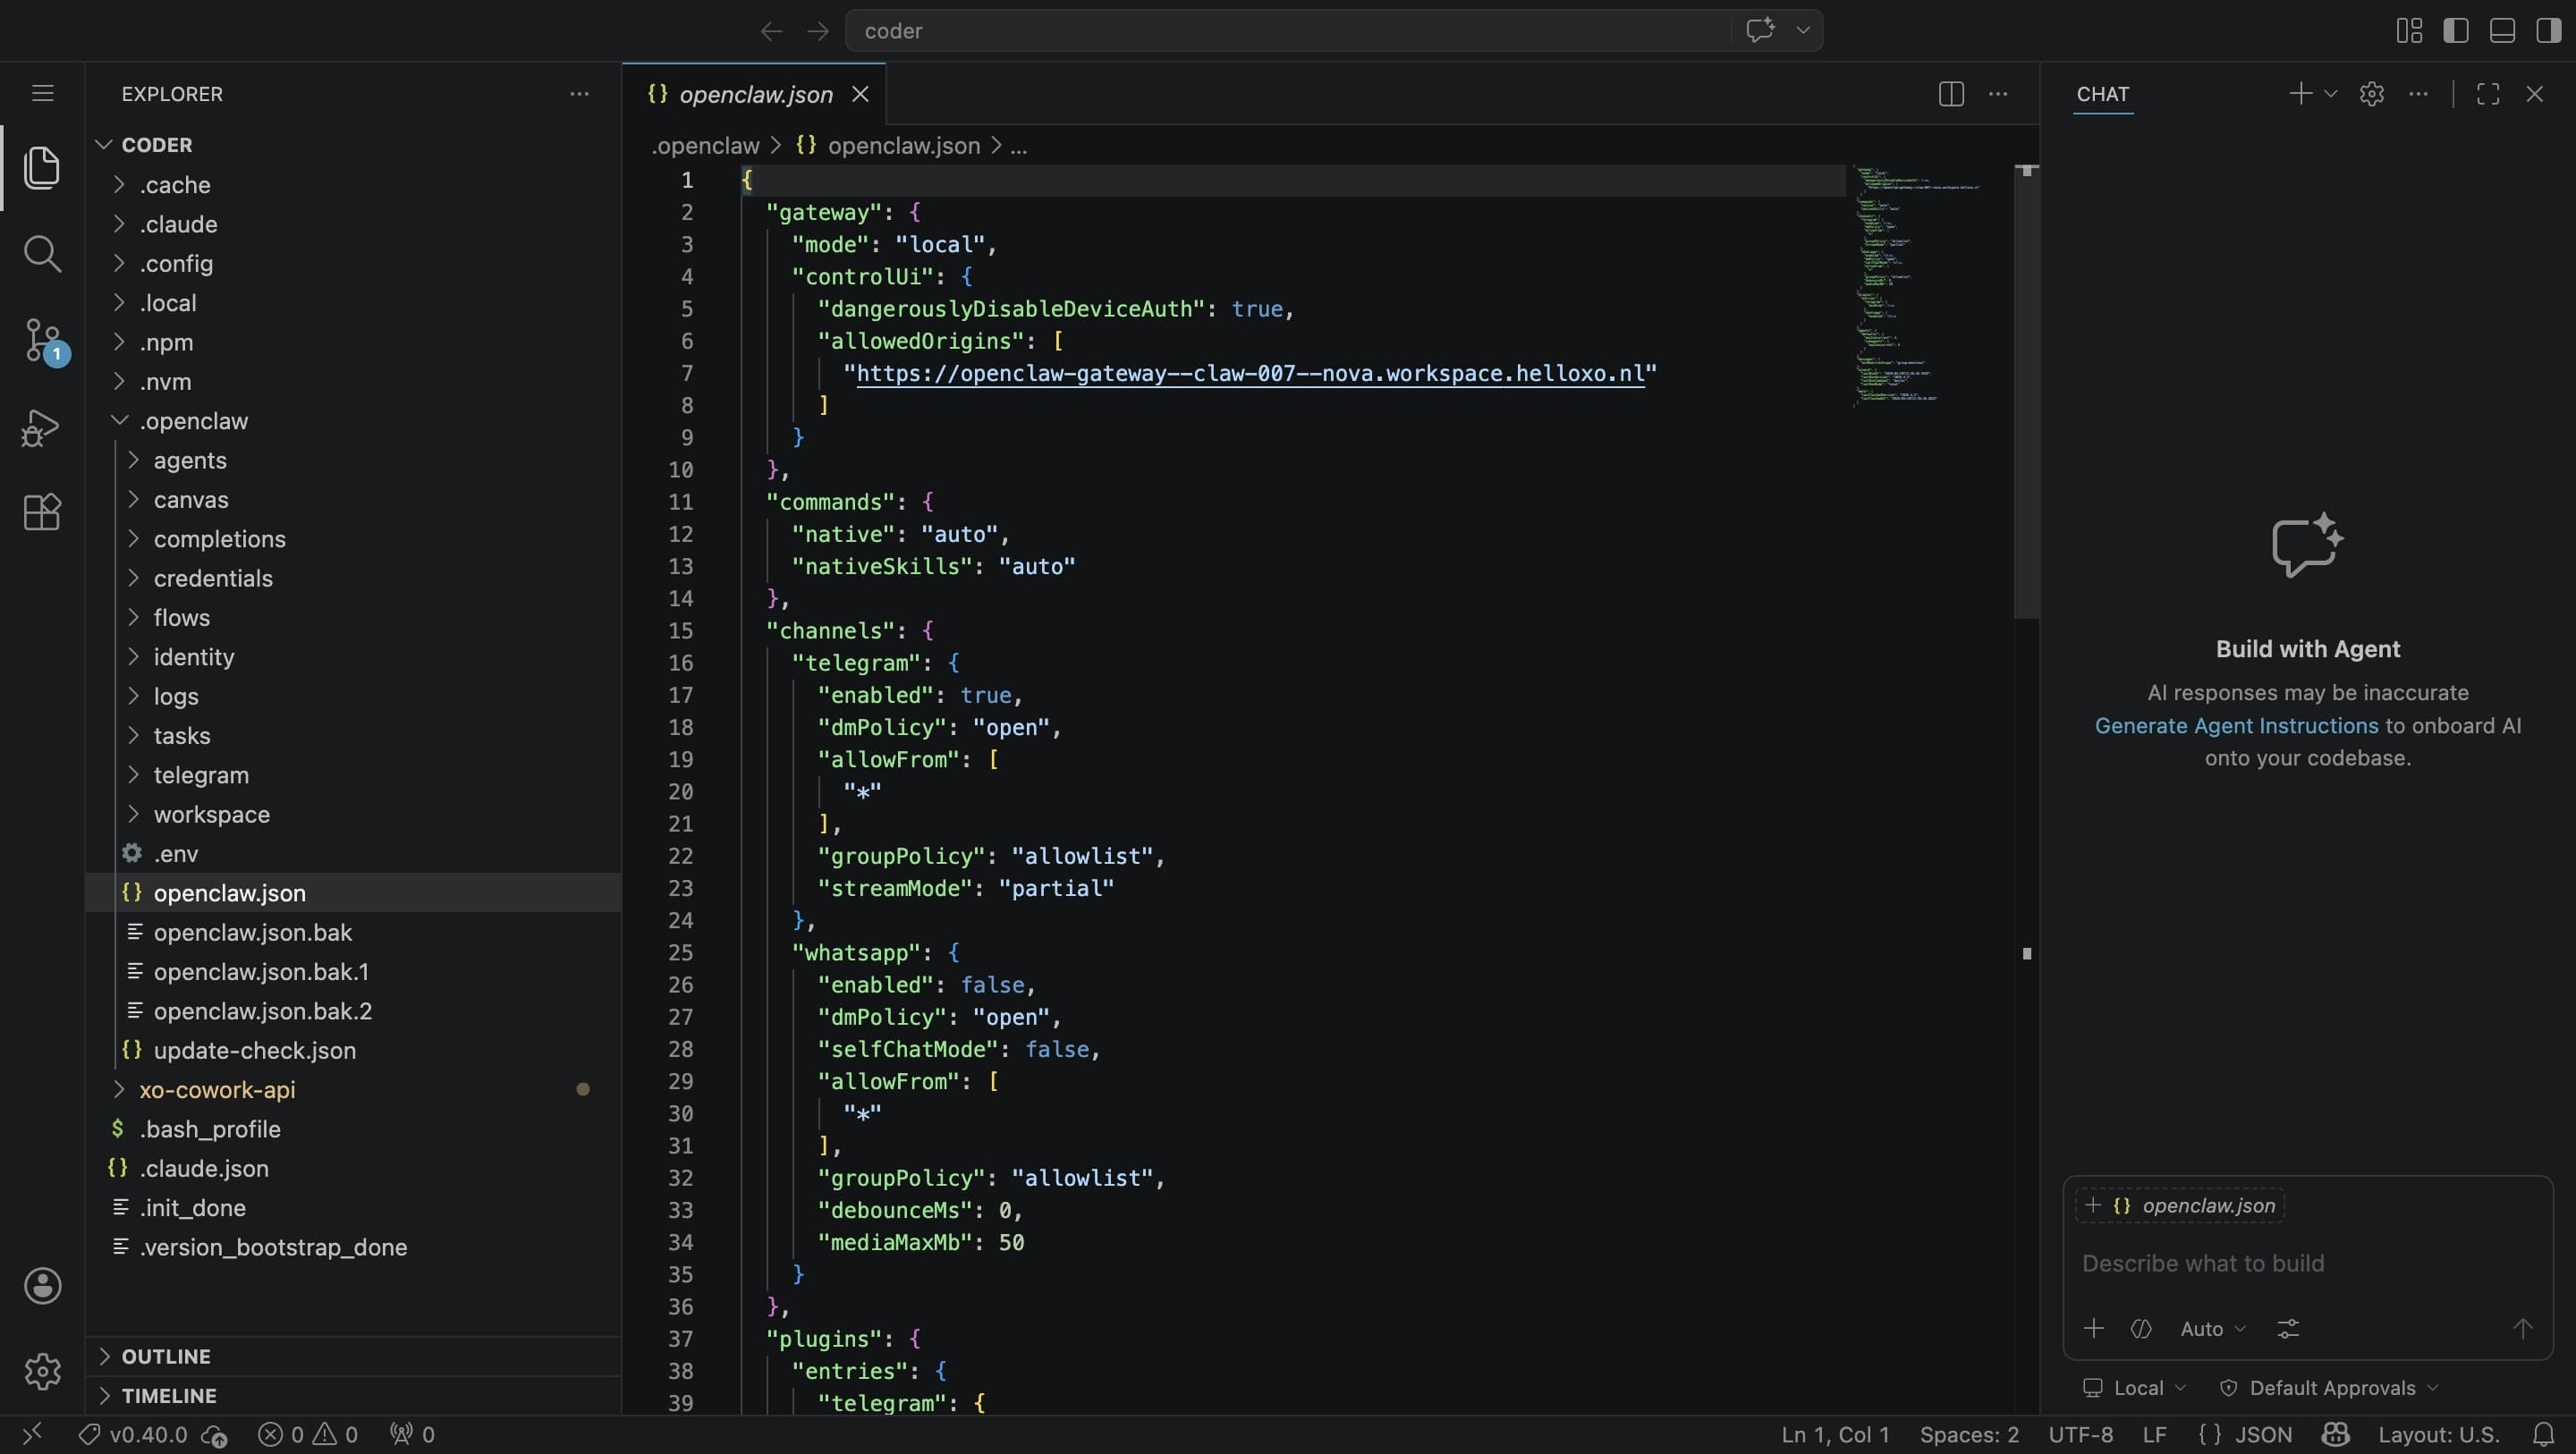Click Ln 1, Col 1 cursor position
The image size is (2576, 1454).
coord(1835,1434)
